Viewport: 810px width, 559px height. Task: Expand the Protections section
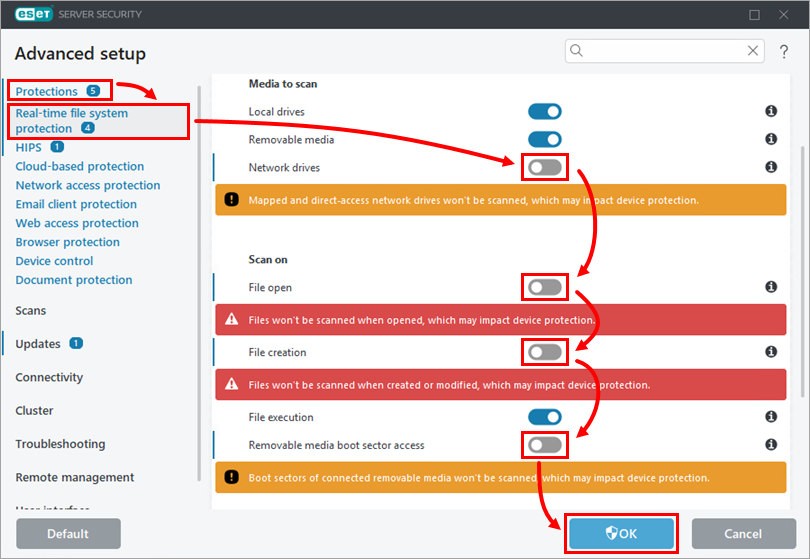pyautogui.click(x=46, y=91)
